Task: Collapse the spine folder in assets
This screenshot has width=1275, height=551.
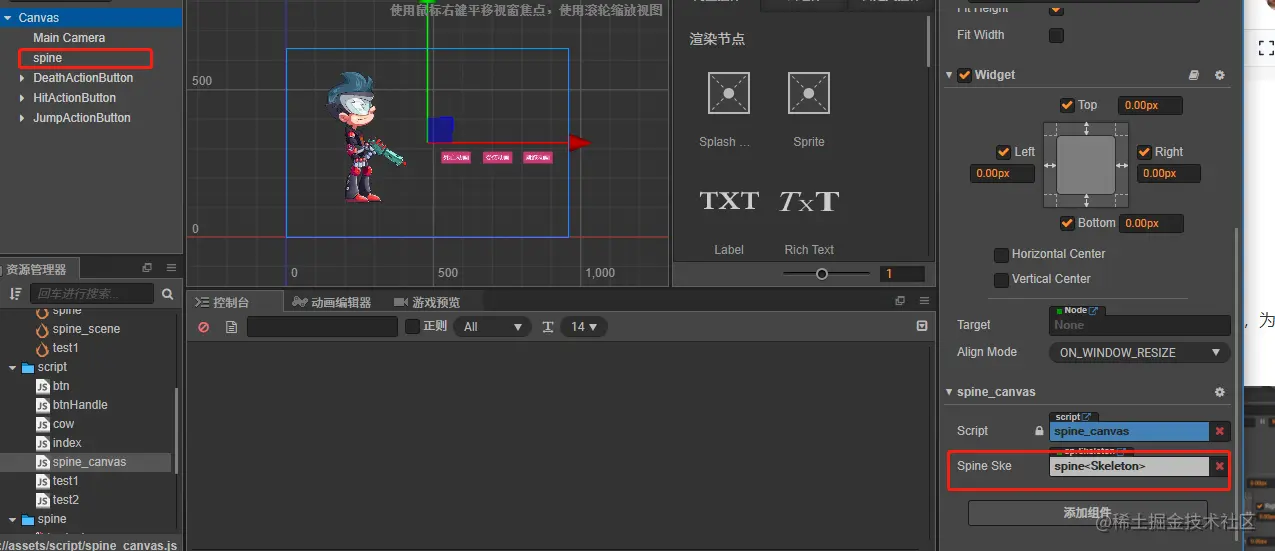Action: 13,520
